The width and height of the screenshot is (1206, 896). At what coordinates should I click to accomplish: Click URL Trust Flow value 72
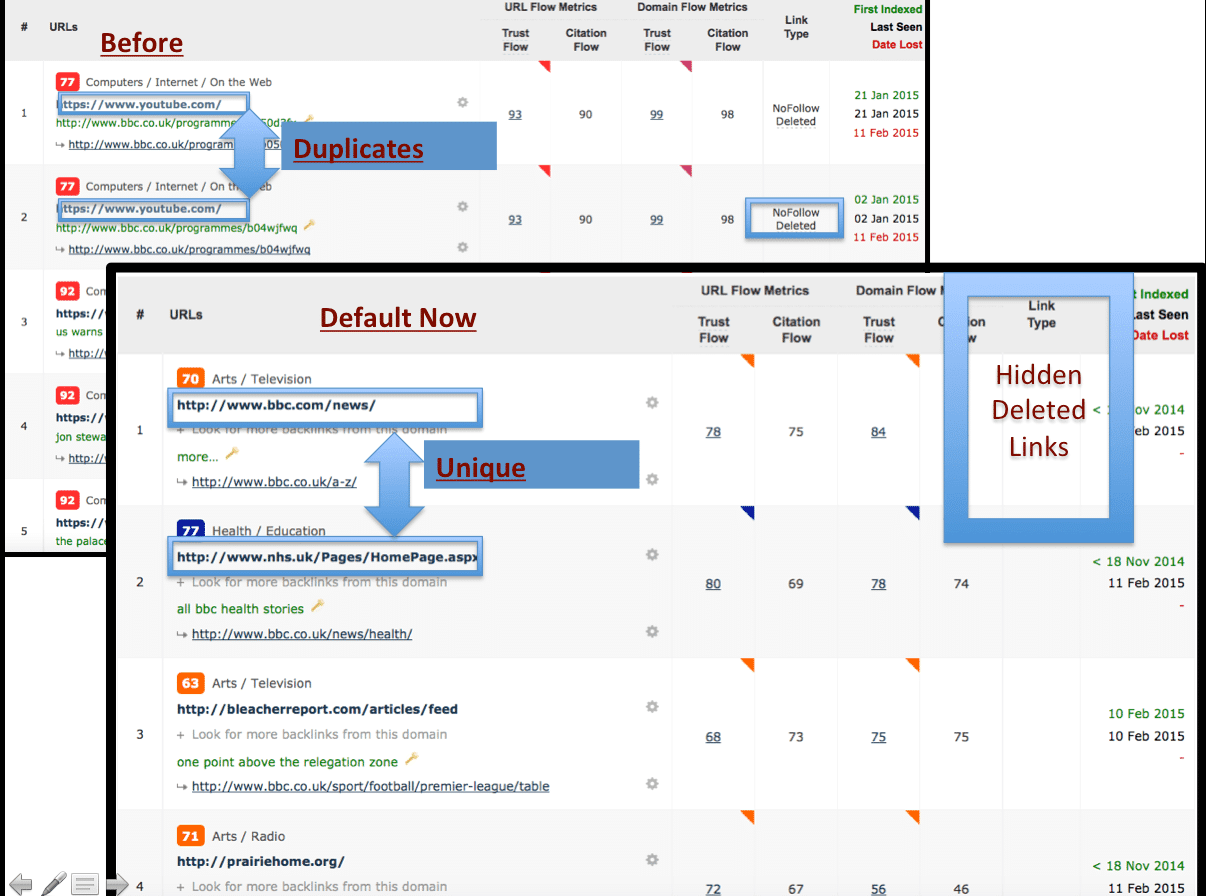[713, 889]
